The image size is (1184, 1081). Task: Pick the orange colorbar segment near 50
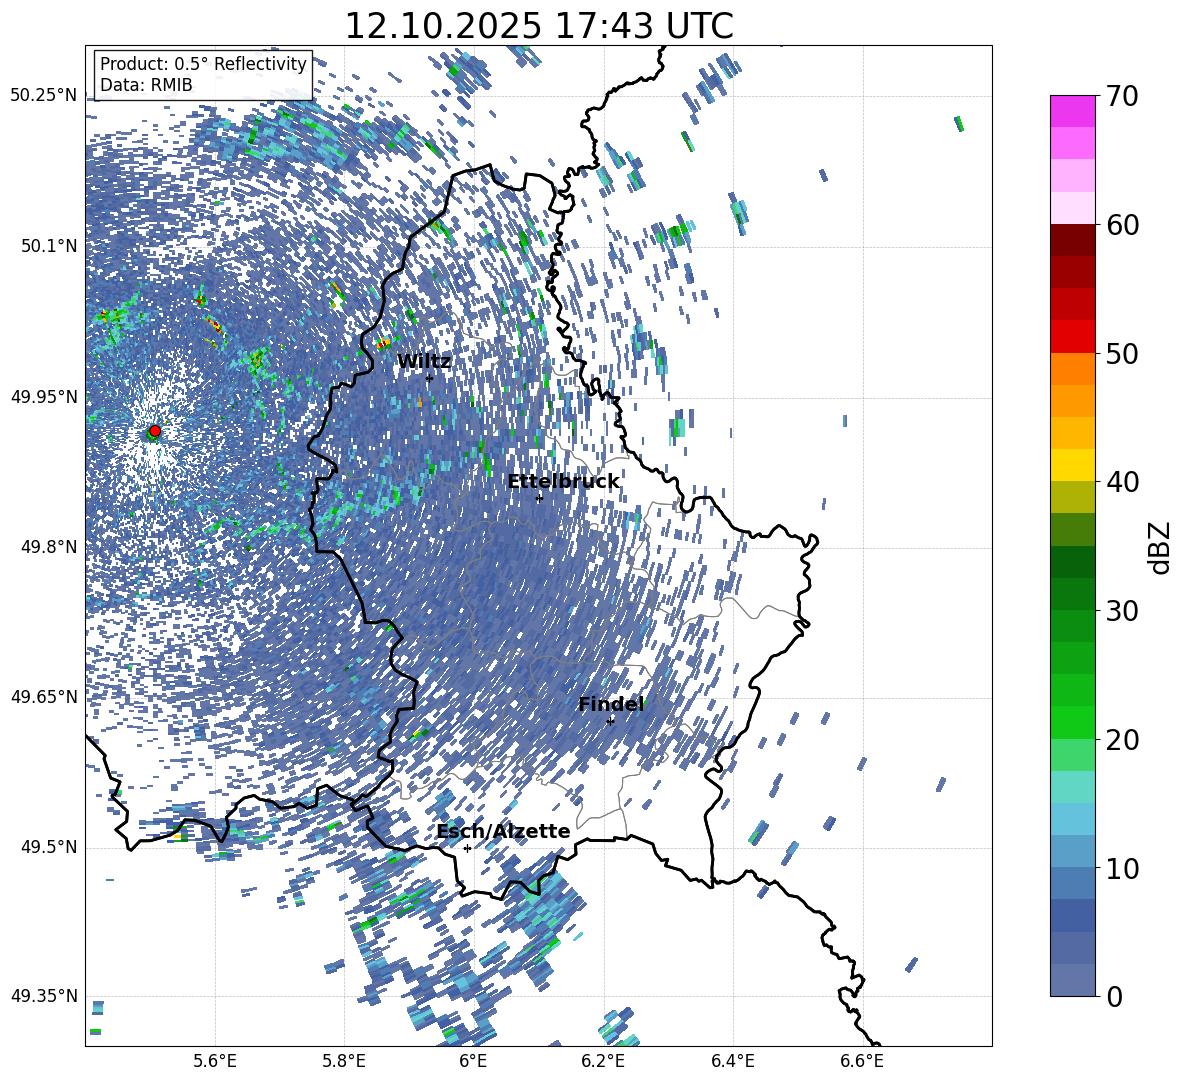point(1072,369)
